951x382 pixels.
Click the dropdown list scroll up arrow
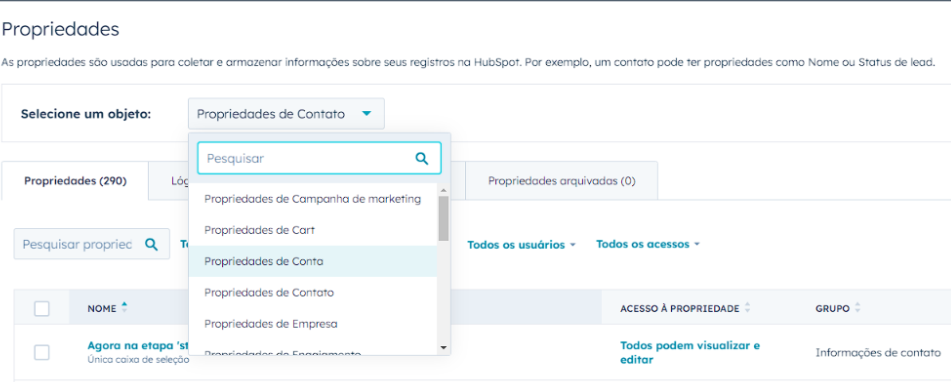point(443,190)
